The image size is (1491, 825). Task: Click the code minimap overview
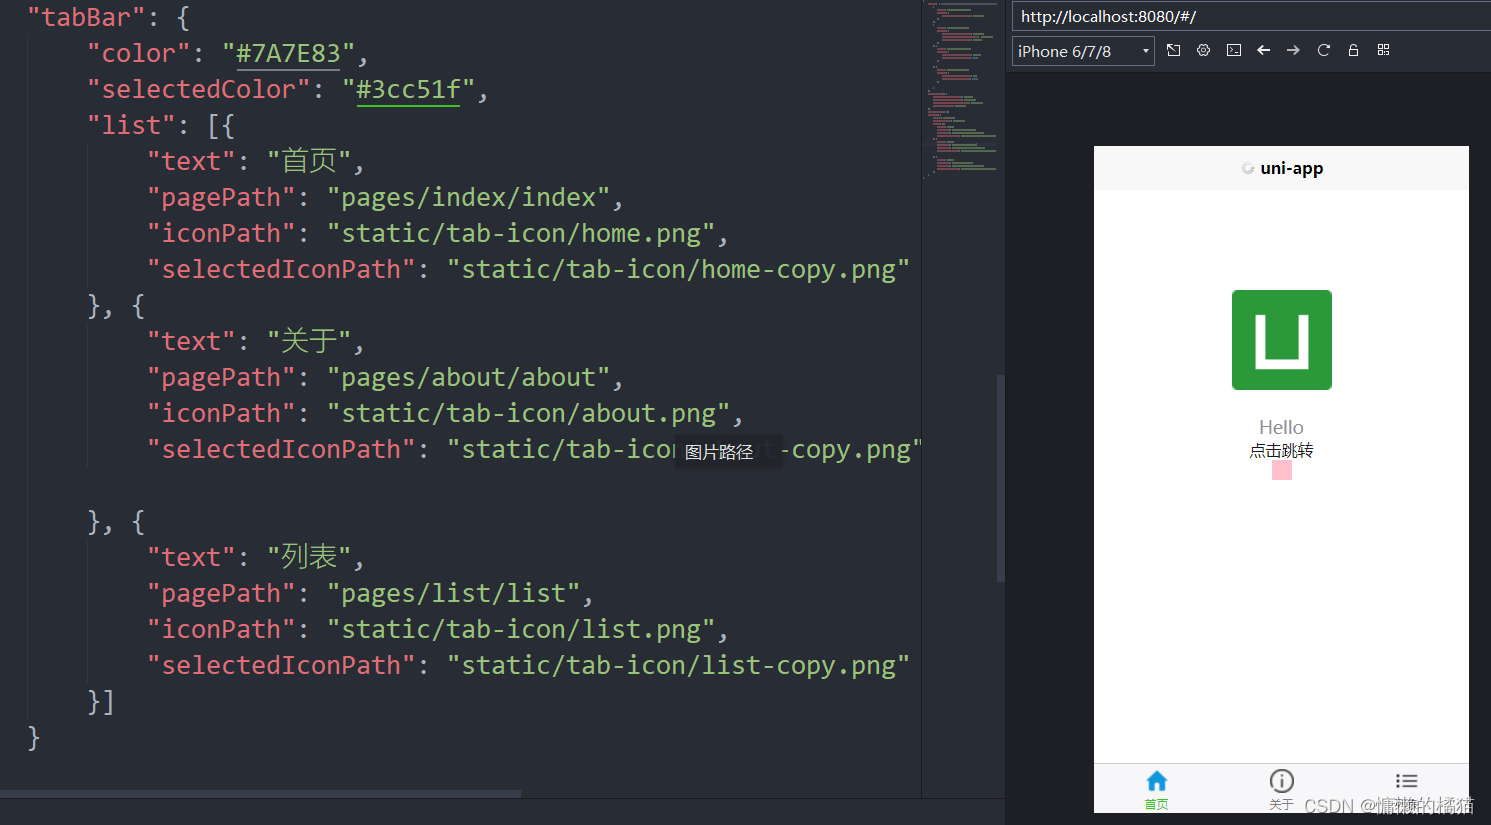pos(961,90)
